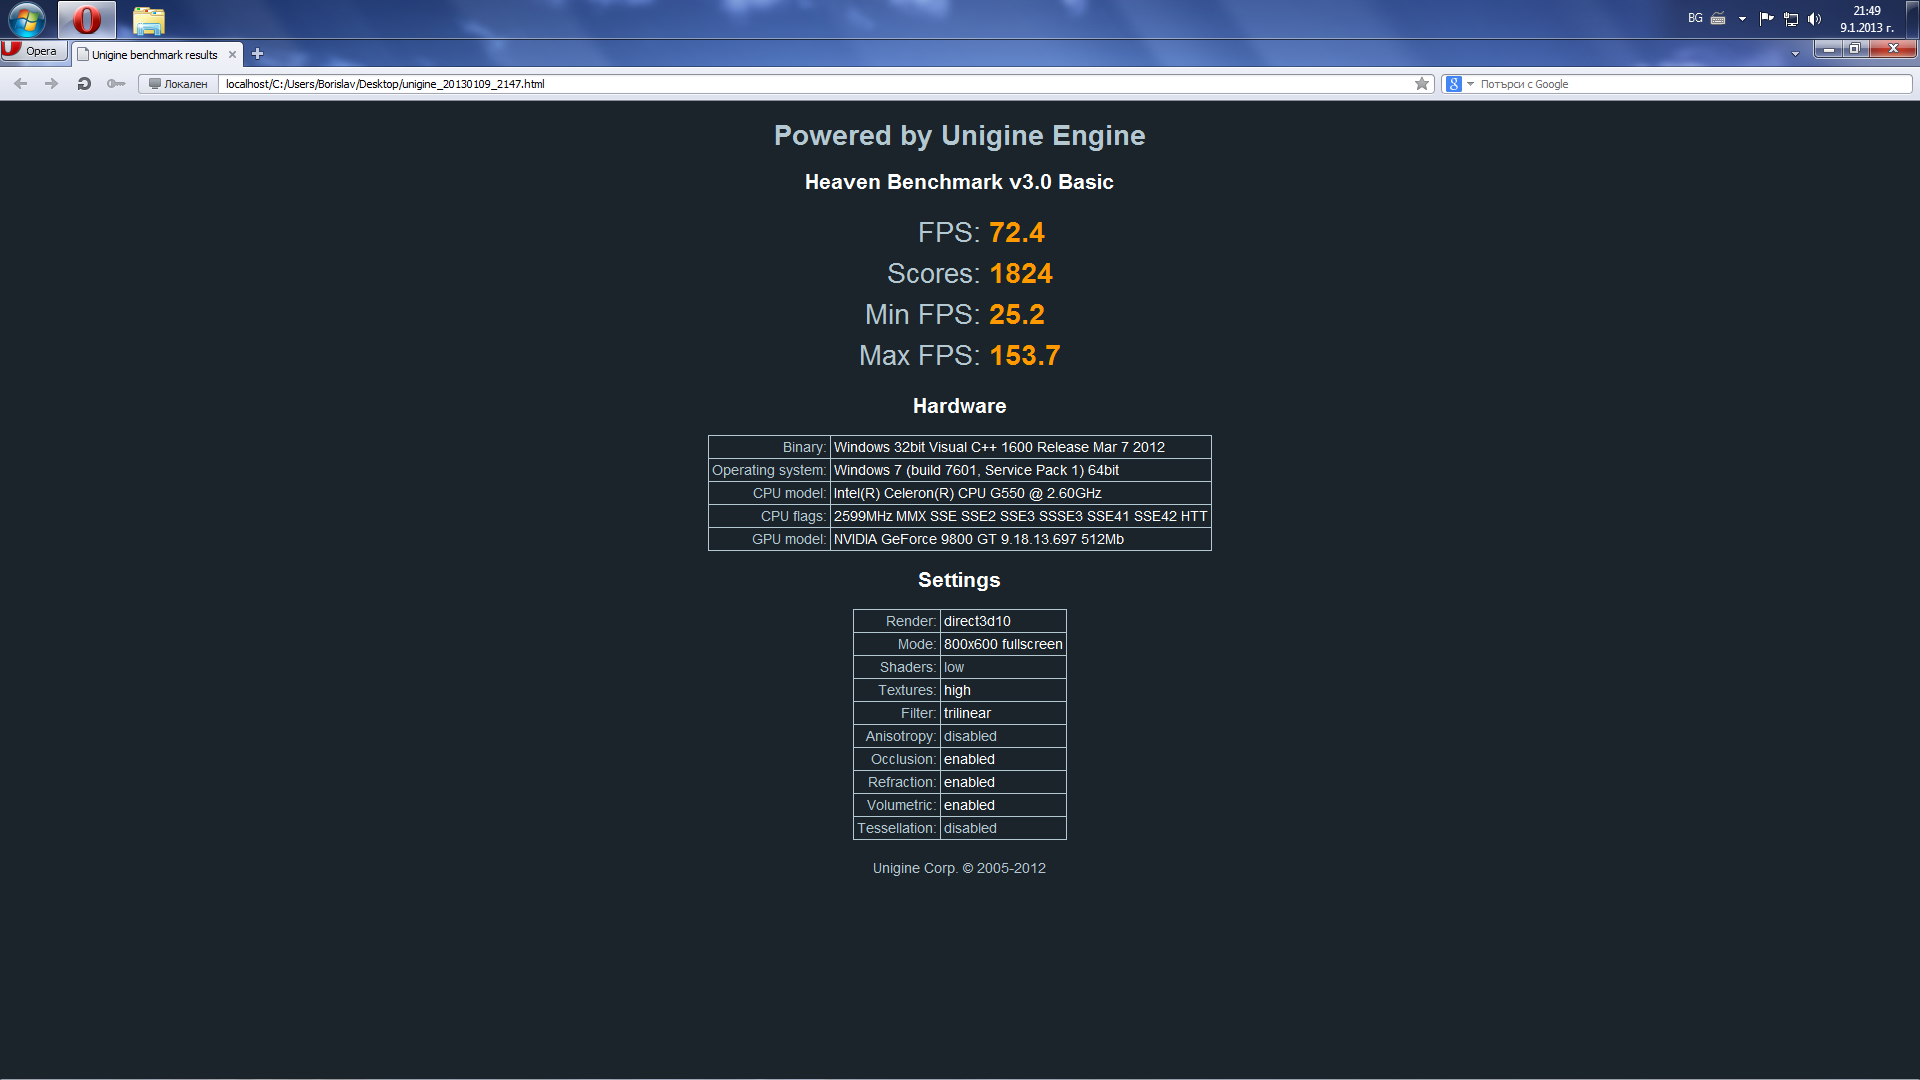Click the Show desktop button
Image resolution: width=1920 pixels, height=1080 pixels.
pos(1912,19)
